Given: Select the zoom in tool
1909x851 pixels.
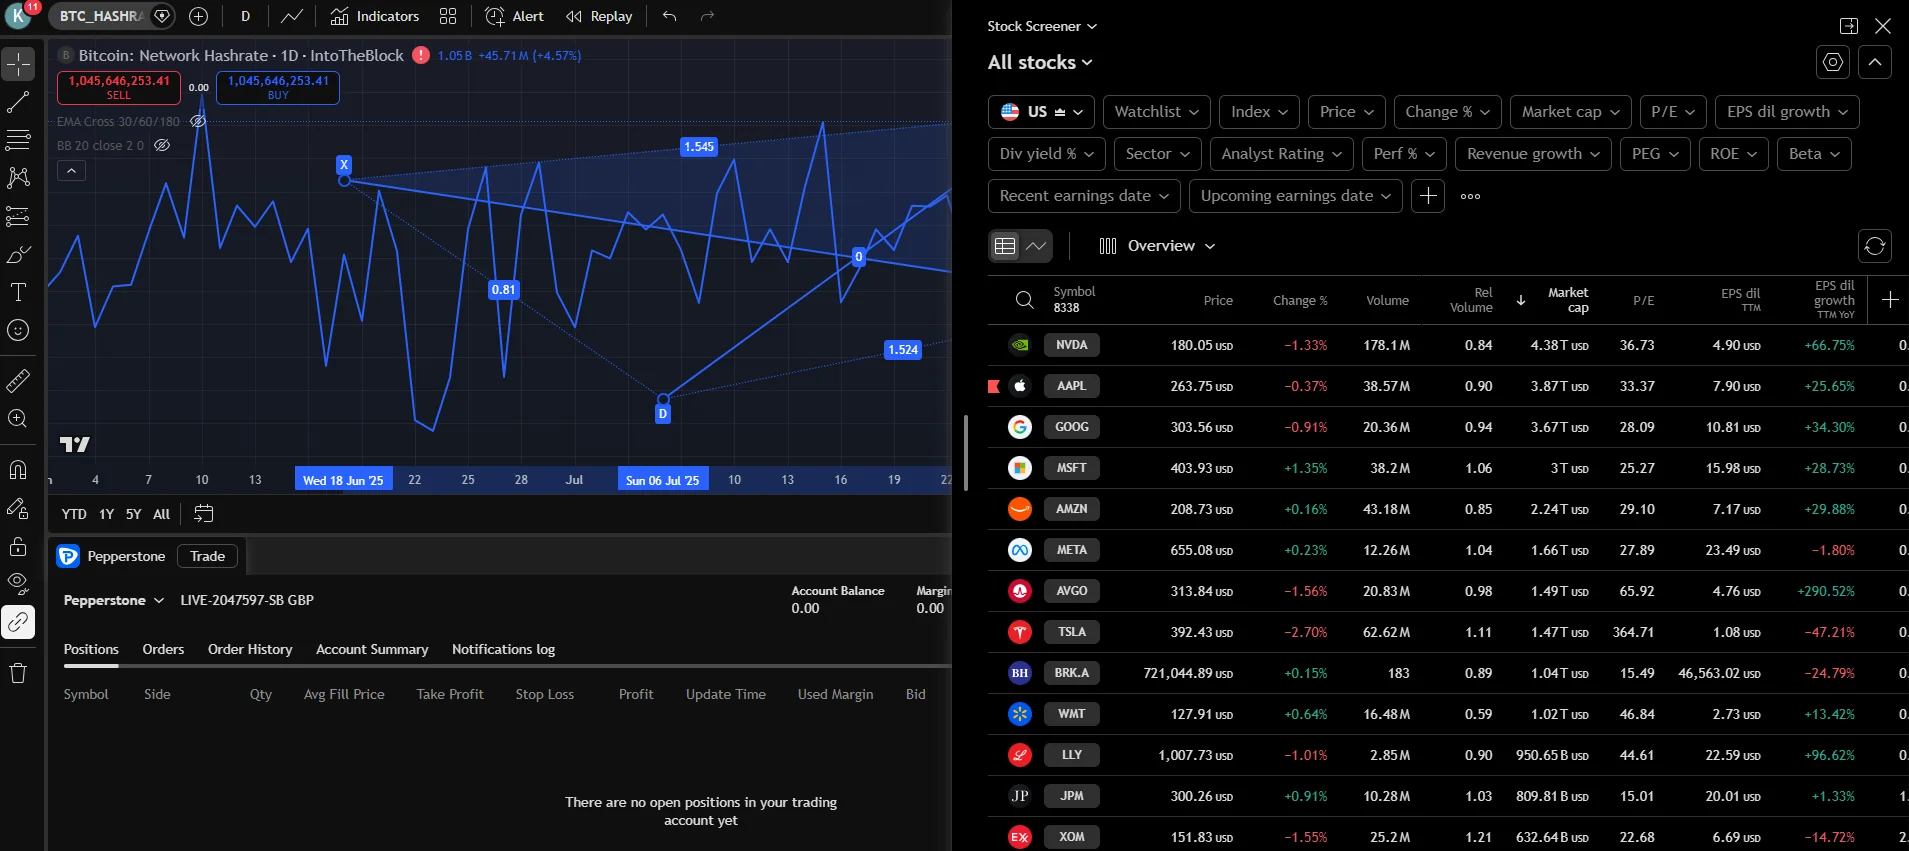Looking at the screenshot, I should point(18,419).
